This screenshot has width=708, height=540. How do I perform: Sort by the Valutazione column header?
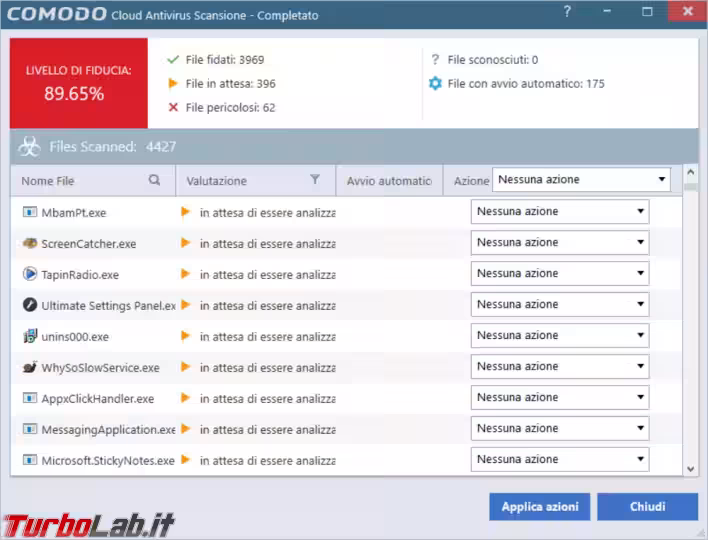tap(256, 181)
